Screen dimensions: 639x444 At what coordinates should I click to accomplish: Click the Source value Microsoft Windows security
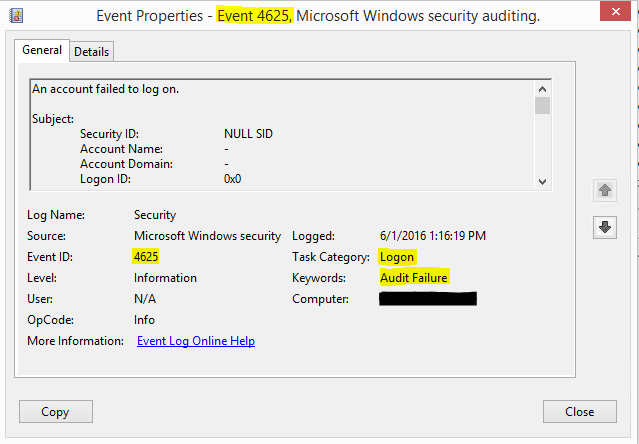(x=207, y=236)
